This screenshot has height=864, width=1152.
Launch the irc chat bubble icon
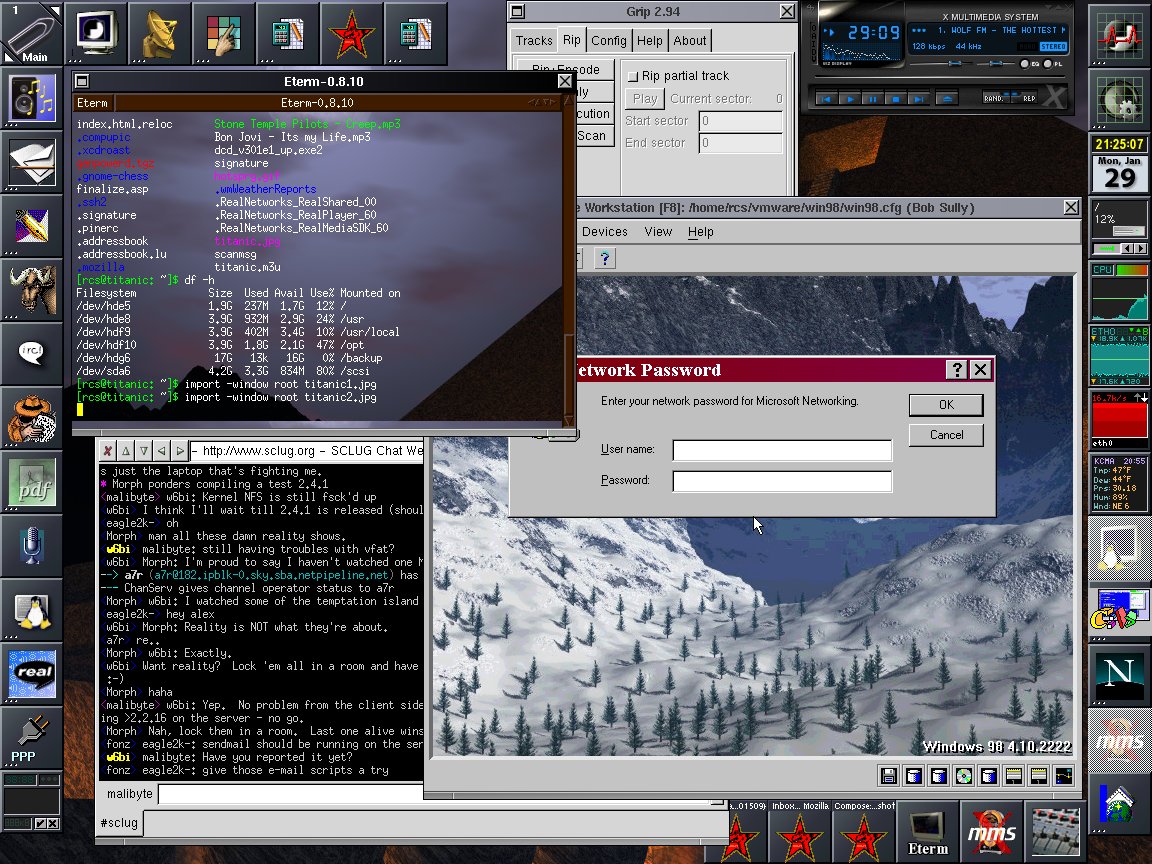point(32,354)
